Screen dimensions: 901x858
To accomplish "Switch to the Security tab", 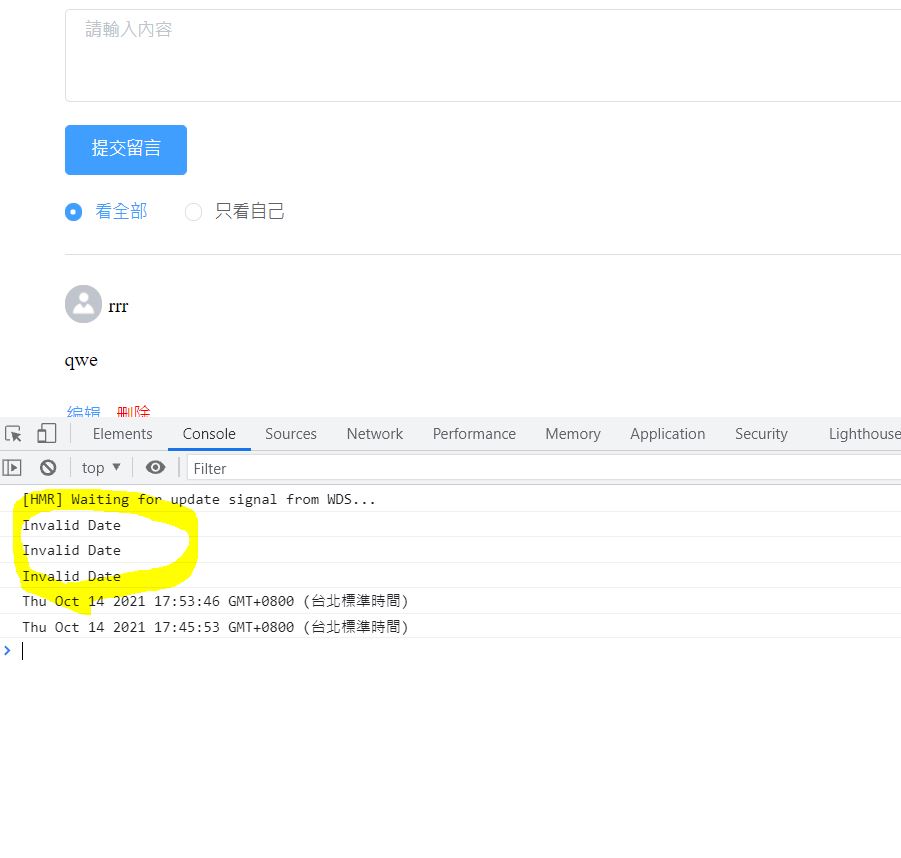I will [x=761, y=434].
